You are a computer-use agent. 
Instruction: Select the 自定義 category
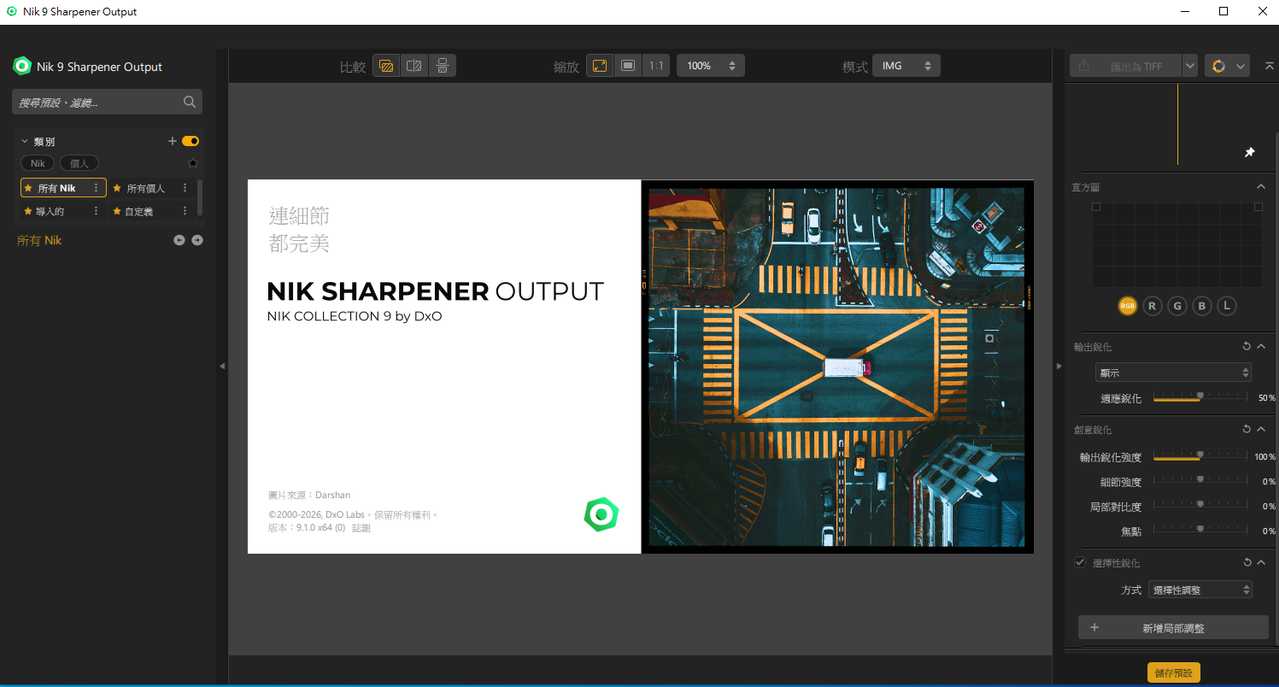pyautogui.click(x=140, y=211)
